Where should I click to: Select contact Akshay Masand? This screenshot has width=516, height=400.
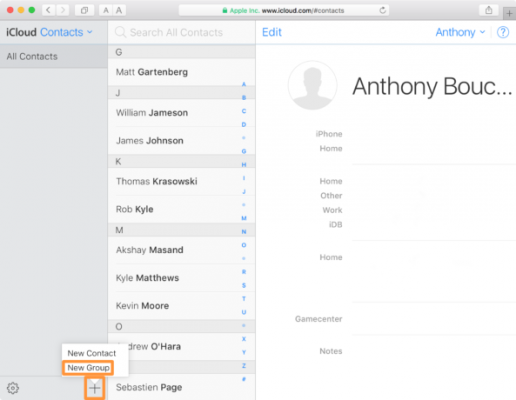(182, 250)
